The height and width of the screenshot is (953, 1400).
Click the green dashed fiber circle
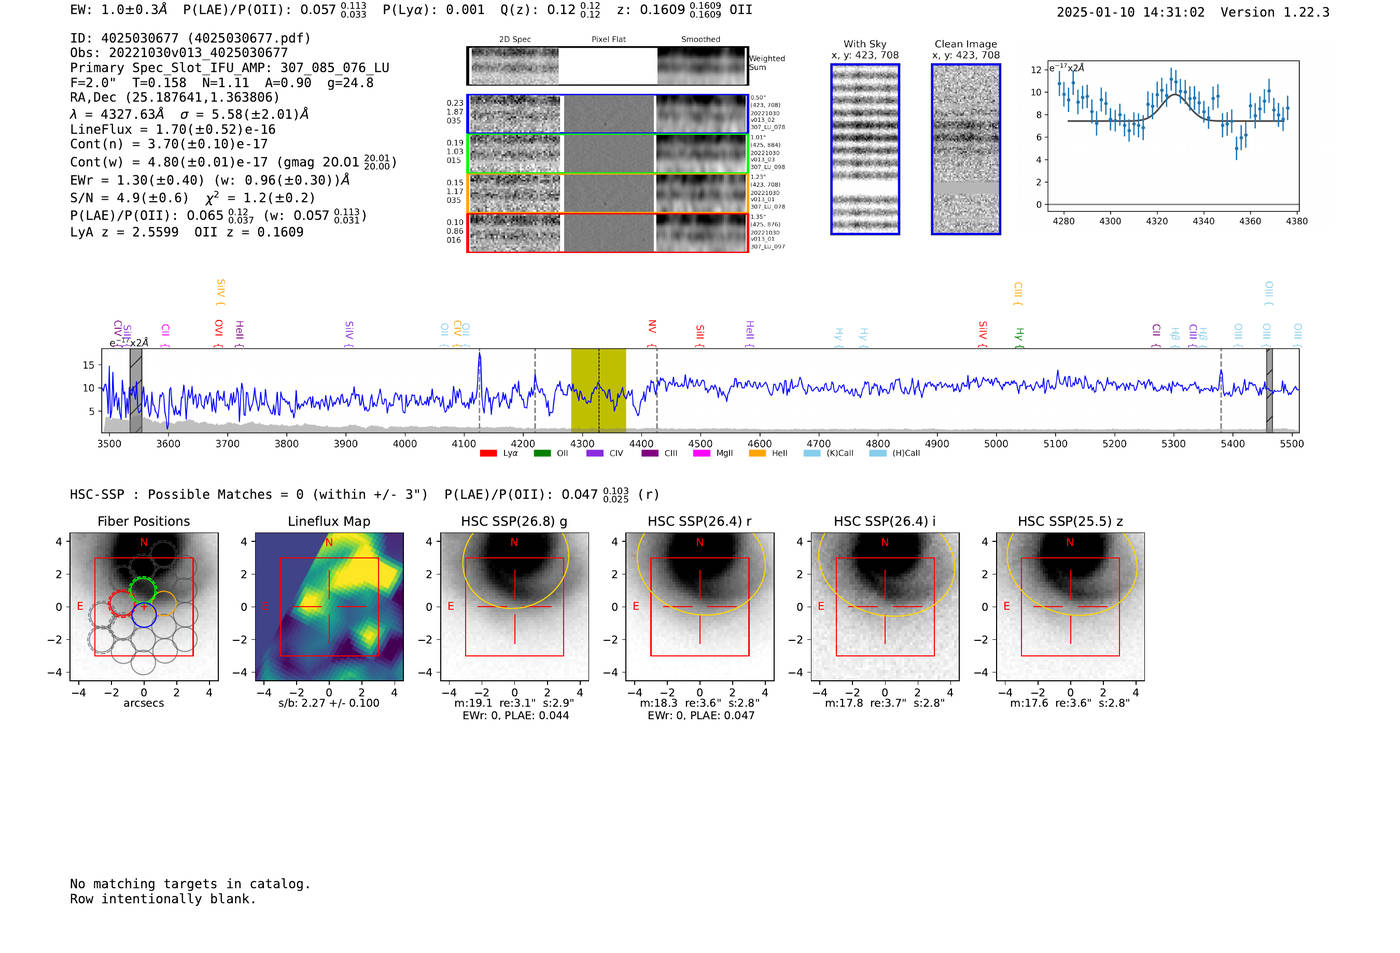tap(143, 590)
